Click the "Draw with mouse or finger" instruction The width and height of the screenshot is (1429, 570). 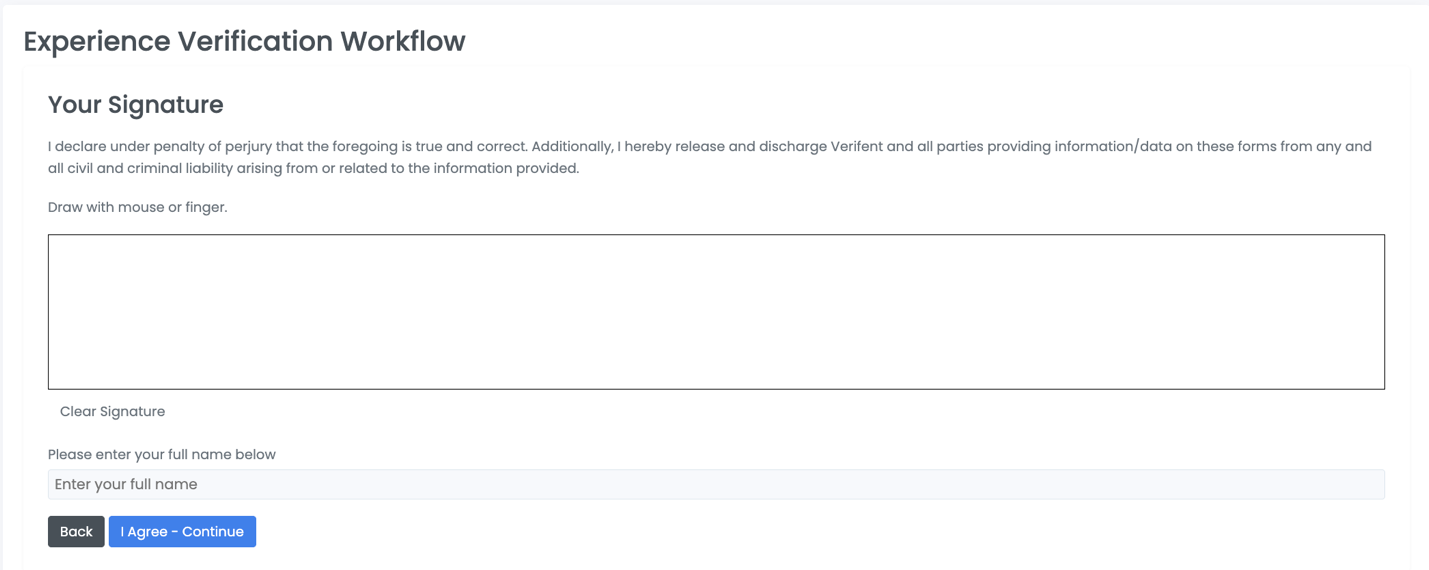coord(138,208)
